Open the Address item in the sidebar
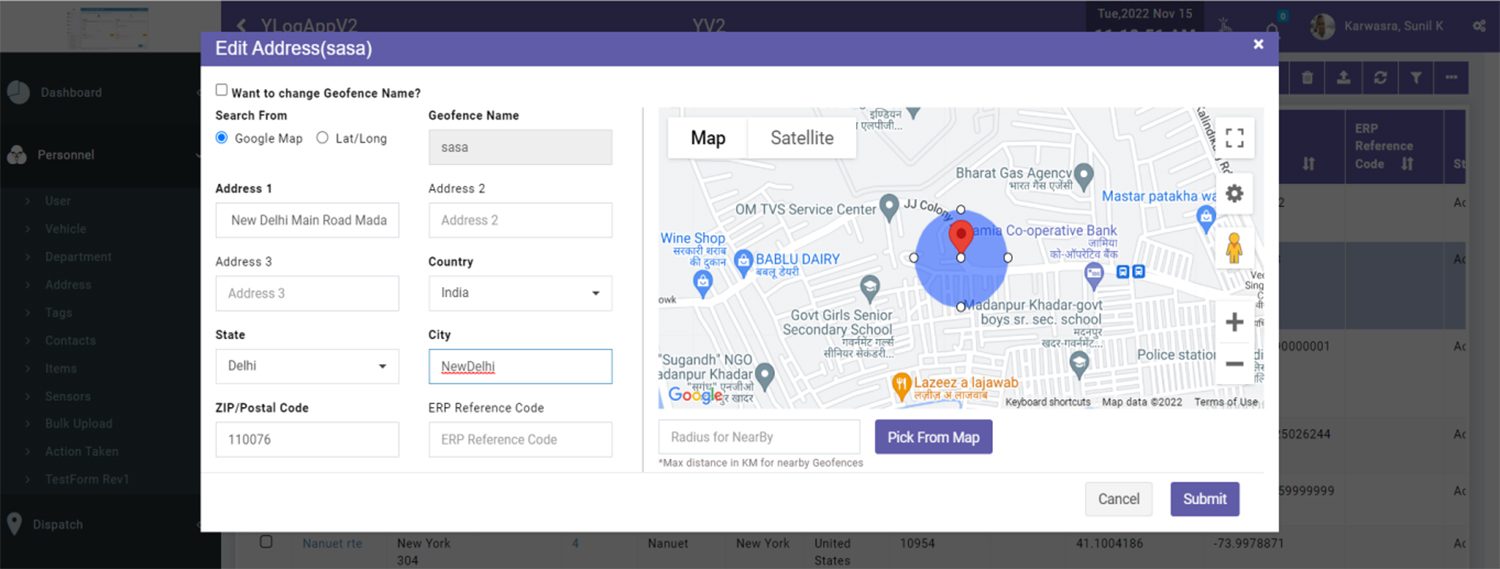The width and height of the screenshot is (1500, 569). point(68,285)
